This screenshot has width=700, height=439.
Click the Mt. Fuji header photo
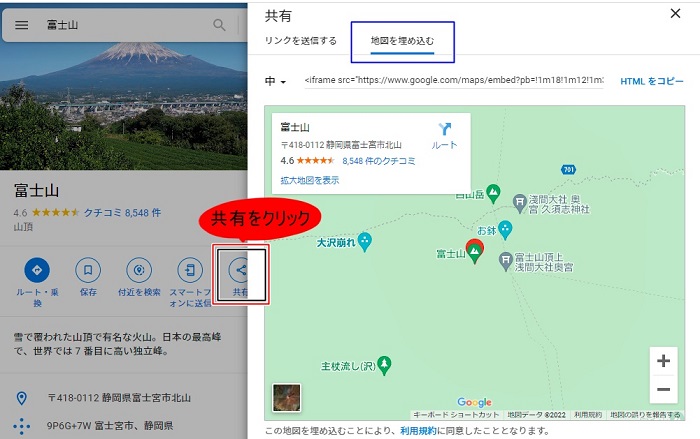coord(124,106)
